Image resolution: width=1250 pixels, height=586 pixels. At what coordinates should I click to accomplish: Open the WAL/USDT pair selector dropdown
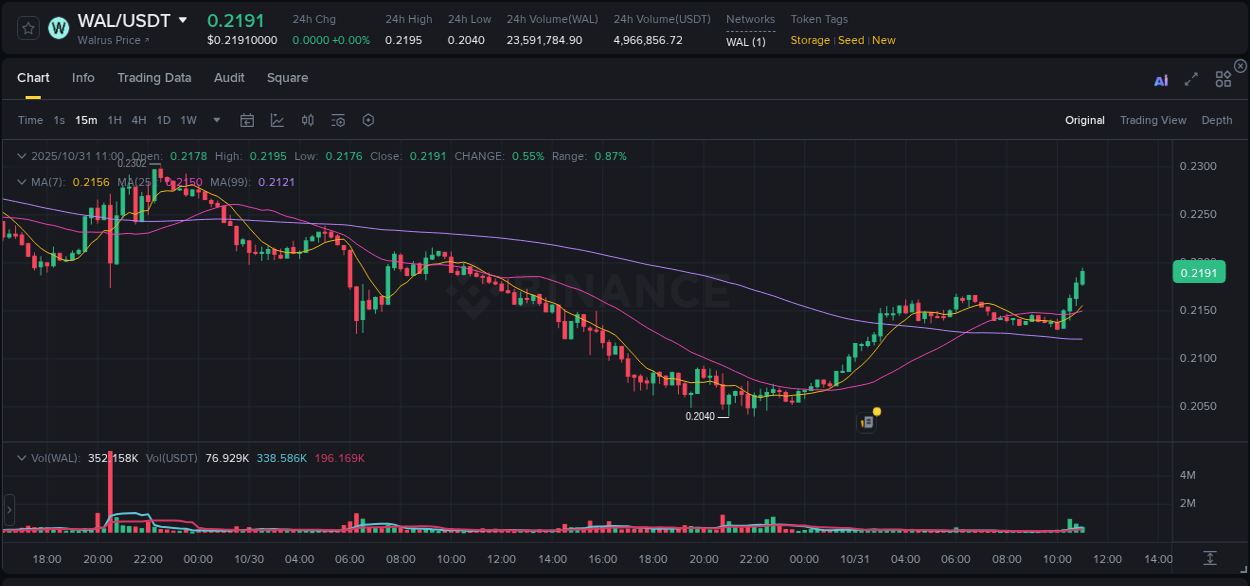pyautogui.click(x=182, y=18)
